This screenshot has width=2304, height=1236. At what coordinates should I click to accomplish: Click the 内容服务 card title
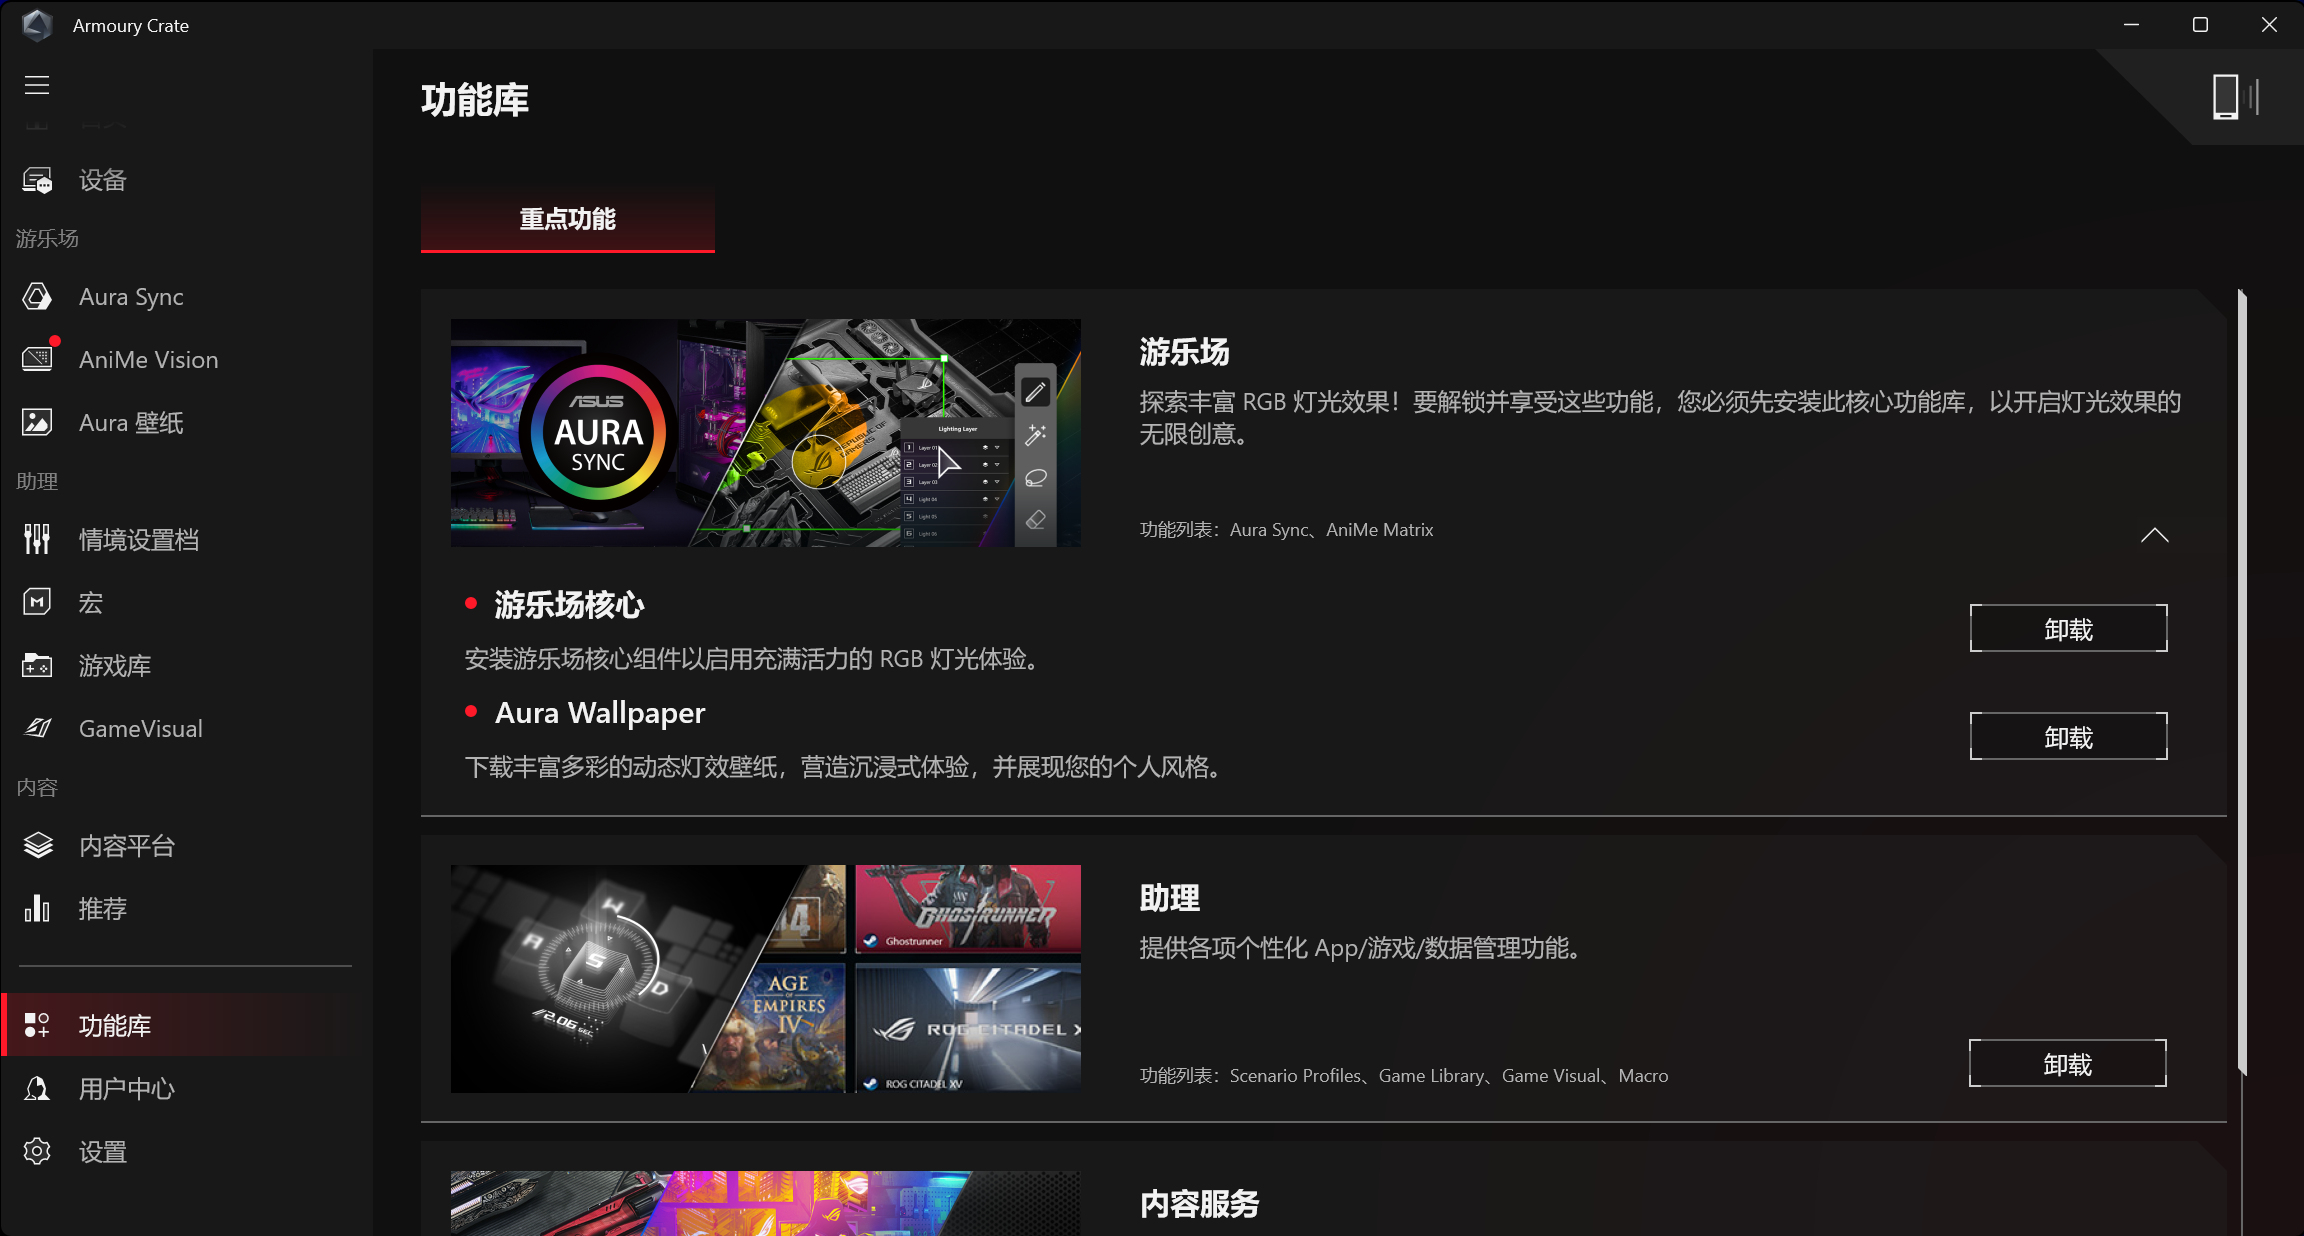point(1200,1204)
